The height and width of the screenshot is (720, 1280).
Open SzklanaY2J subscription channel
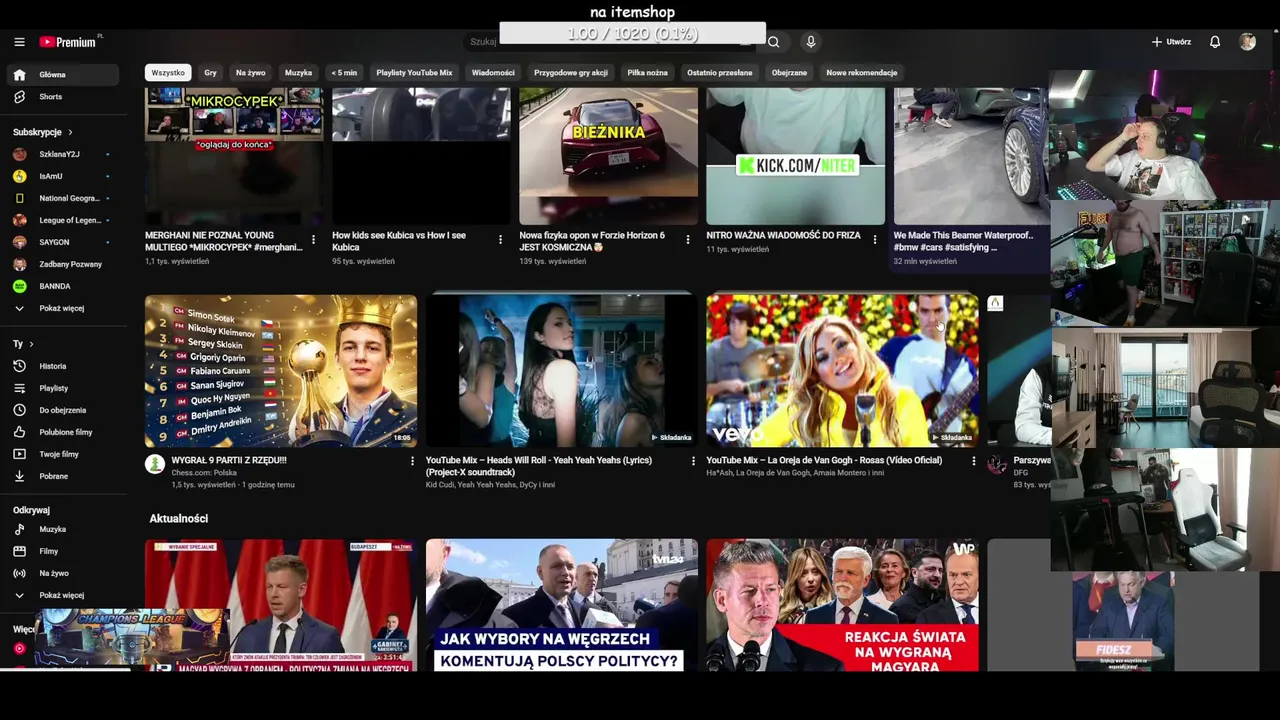(x=62, y=154)
